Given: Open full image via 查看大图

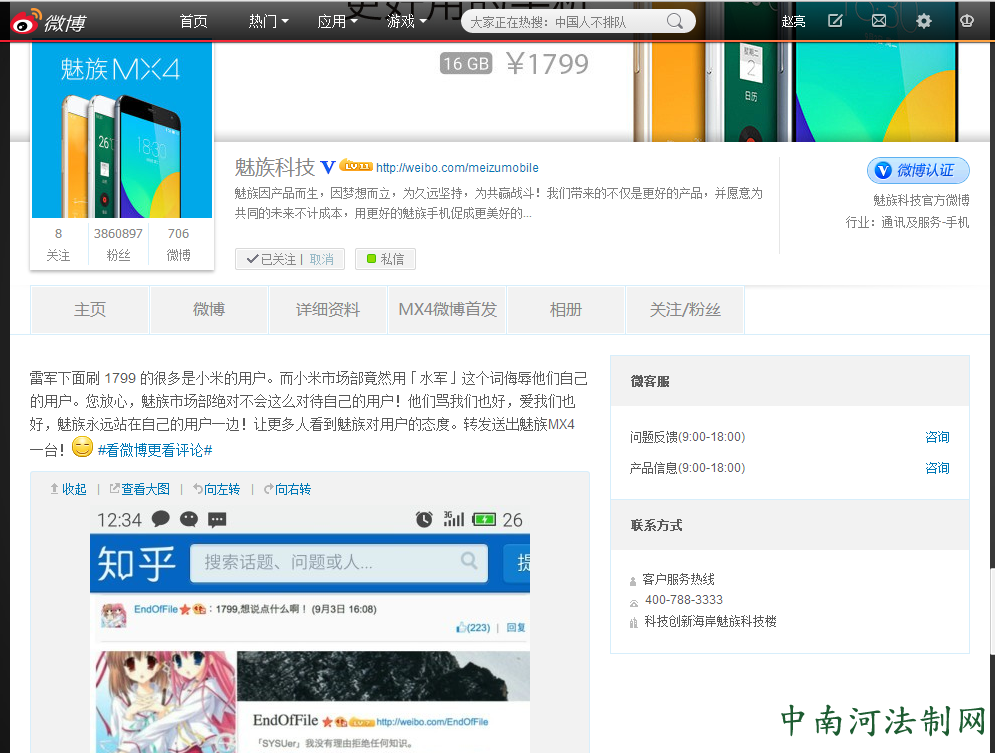Looking at the screenshot, I should click(140, 489).
